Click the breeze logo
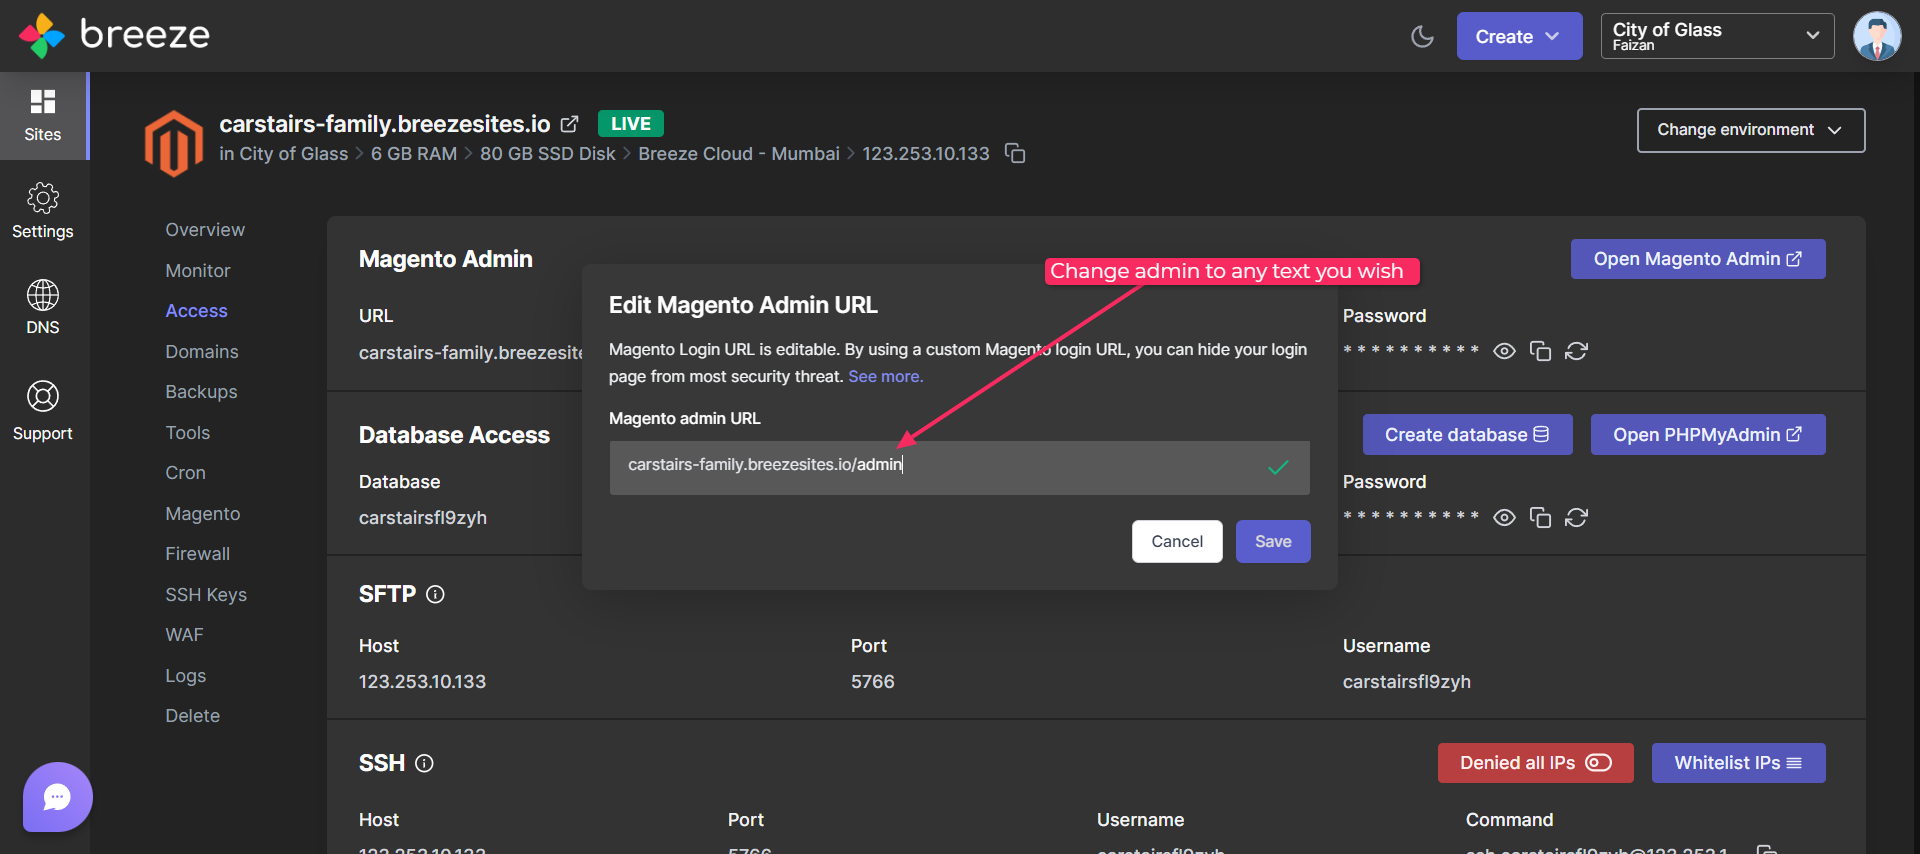Viewport: 1920px width, 854px height. point(114,35)
